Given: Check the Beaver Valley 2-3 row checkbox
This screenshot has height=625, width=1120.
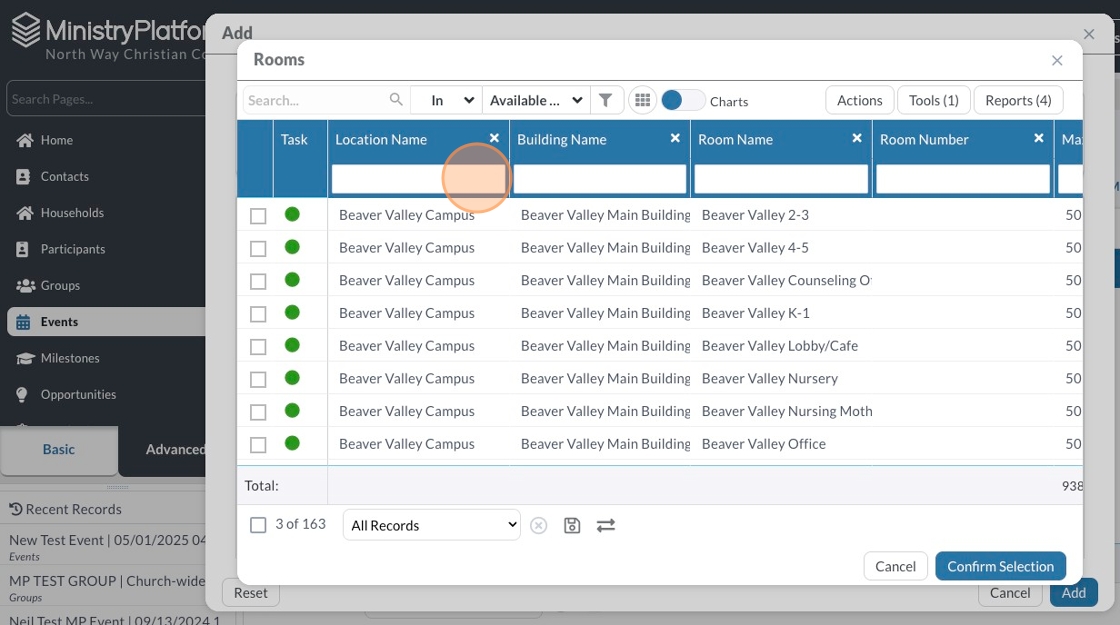Looking at the screenshot, I should (x=258, y=216).
